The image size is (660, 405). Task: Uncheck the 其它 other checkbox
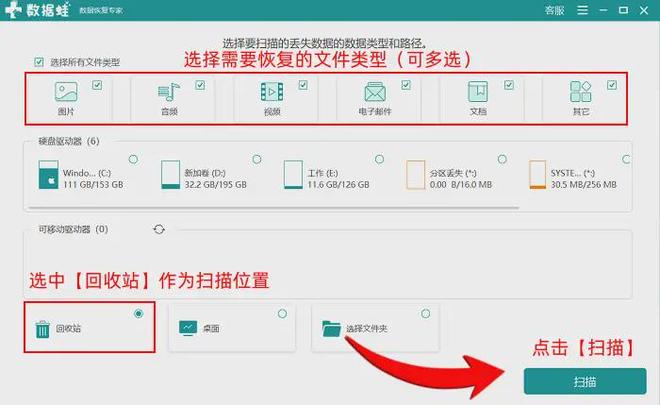[x=612, y=85]
